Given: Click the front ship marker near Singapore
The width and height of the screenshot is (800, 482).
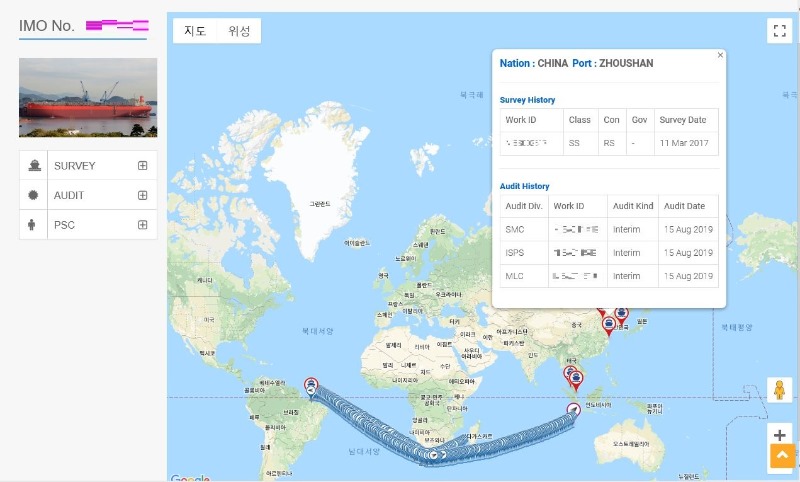Looking at the screenshot, I should click(x=576, y=380).
